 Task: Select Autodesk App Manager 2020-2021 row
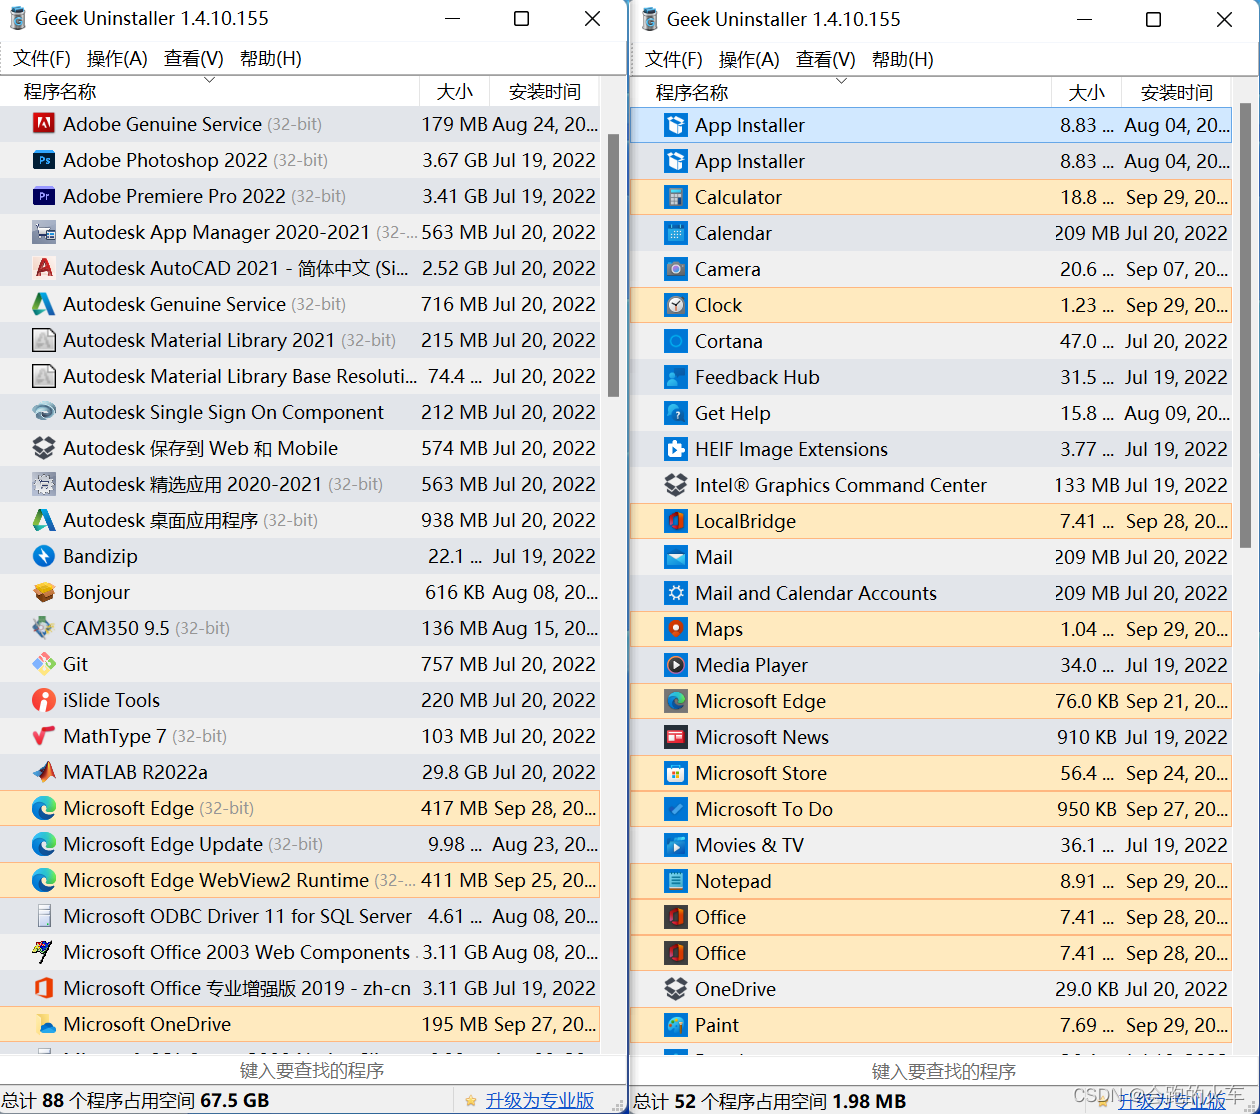point(300,232)
